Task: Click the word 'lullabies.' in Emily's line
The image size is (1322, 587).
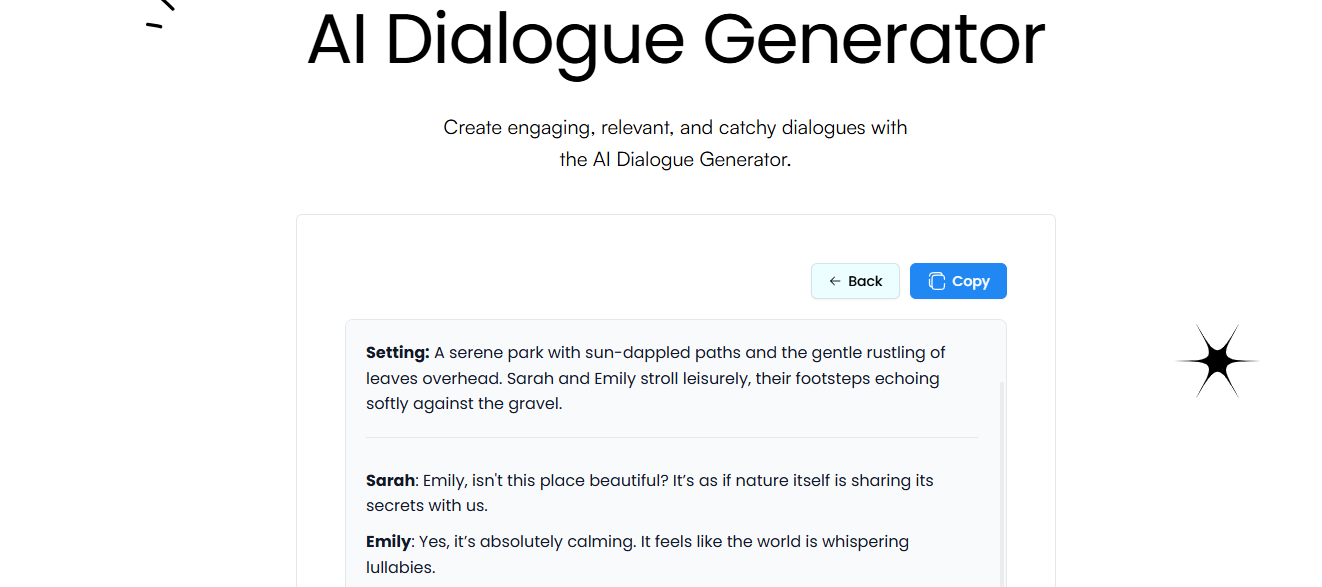Action: point(400,567)
